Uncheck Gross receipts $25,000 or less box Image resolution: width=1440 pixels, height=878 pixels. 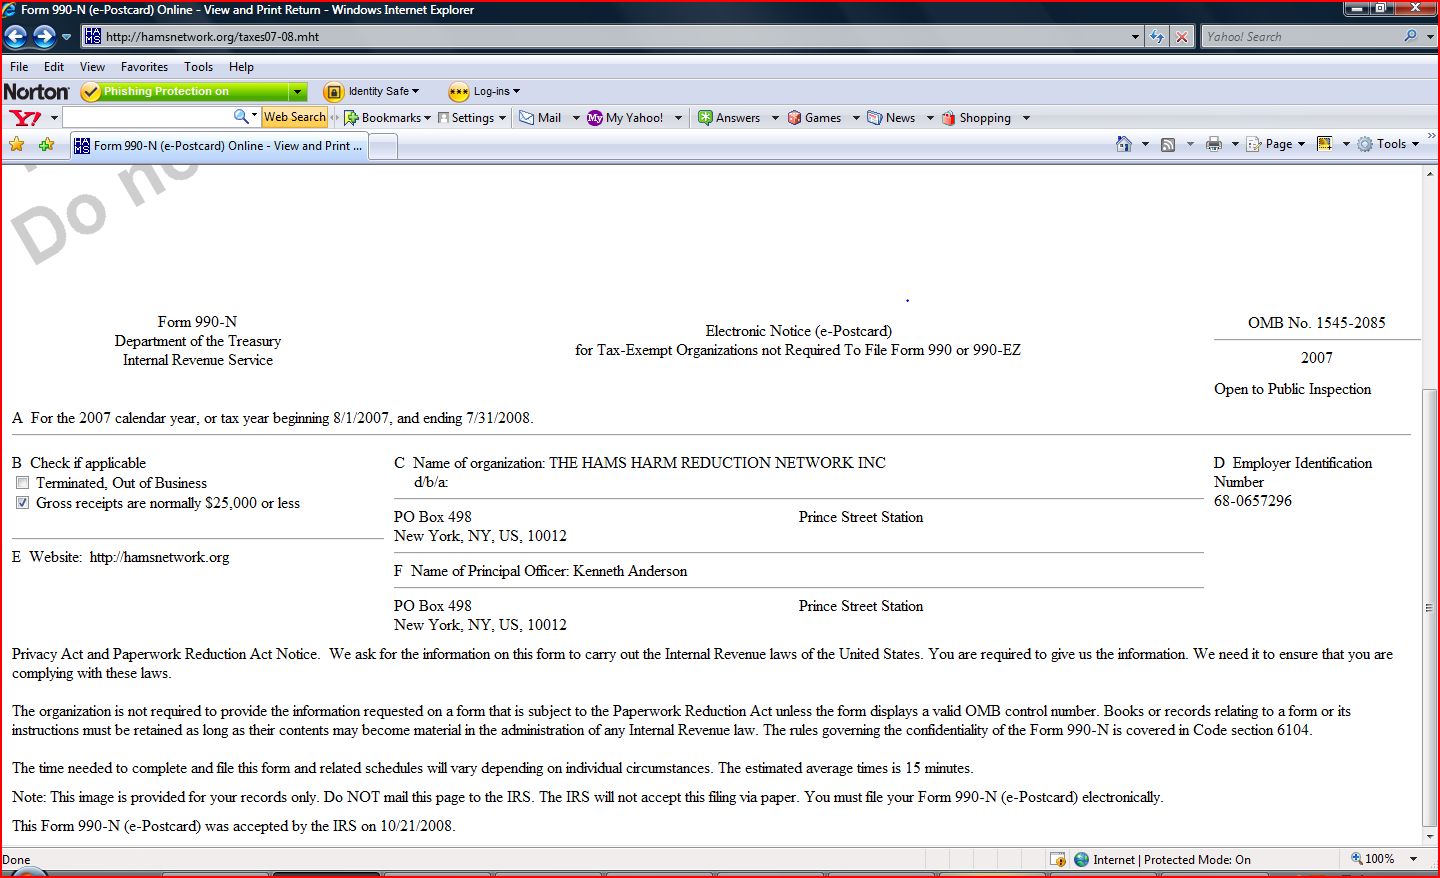22,503
